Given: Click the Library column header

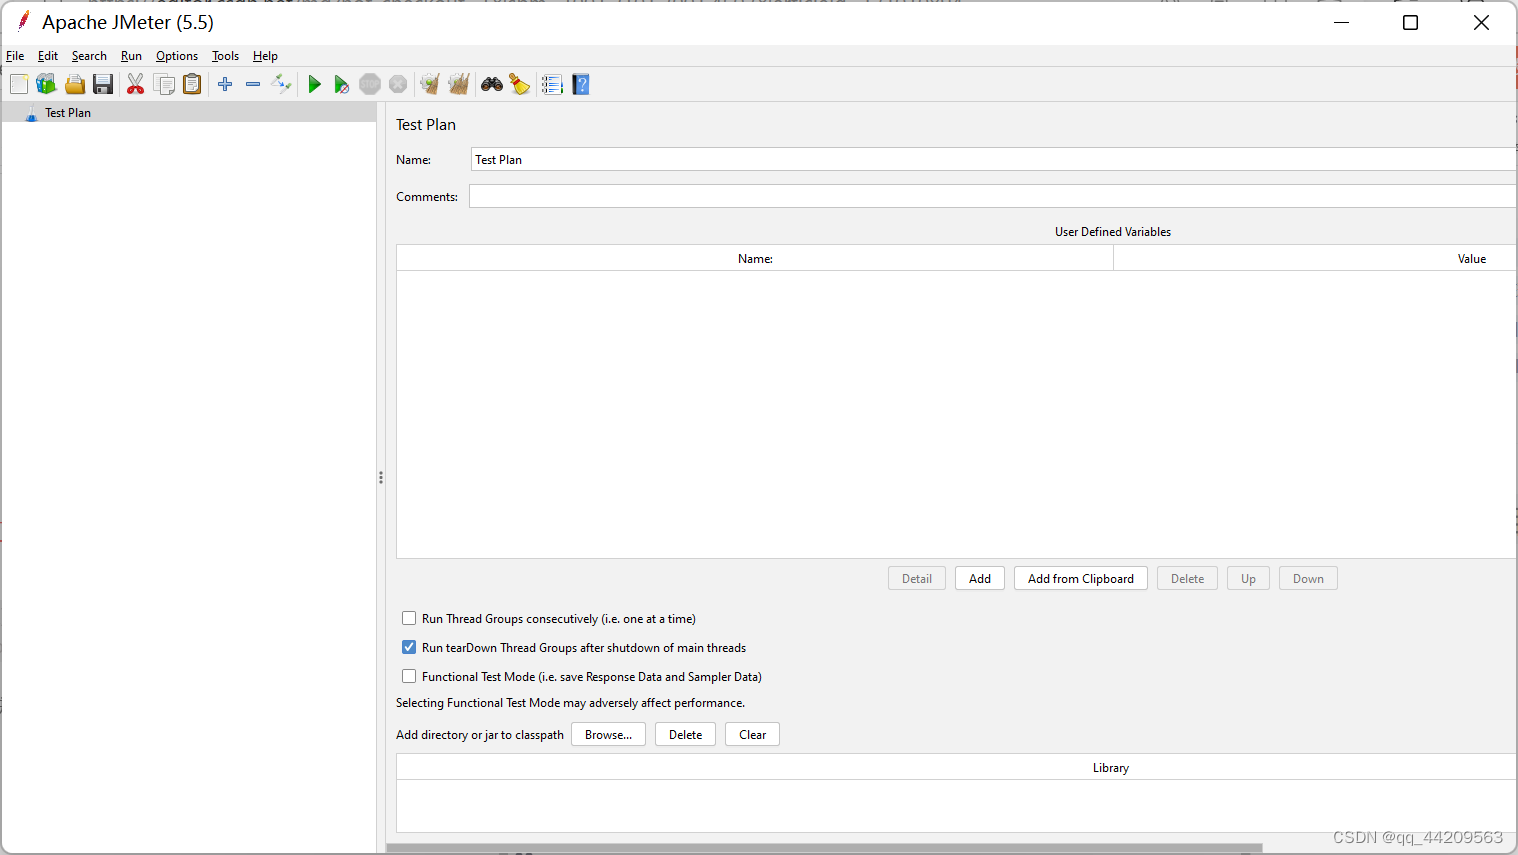Looking at the screenshot, I should 957,768.
